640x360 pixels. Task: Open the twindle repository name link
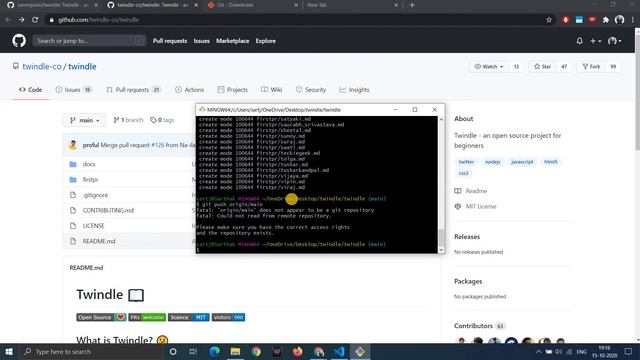click(x=82, y=67)
